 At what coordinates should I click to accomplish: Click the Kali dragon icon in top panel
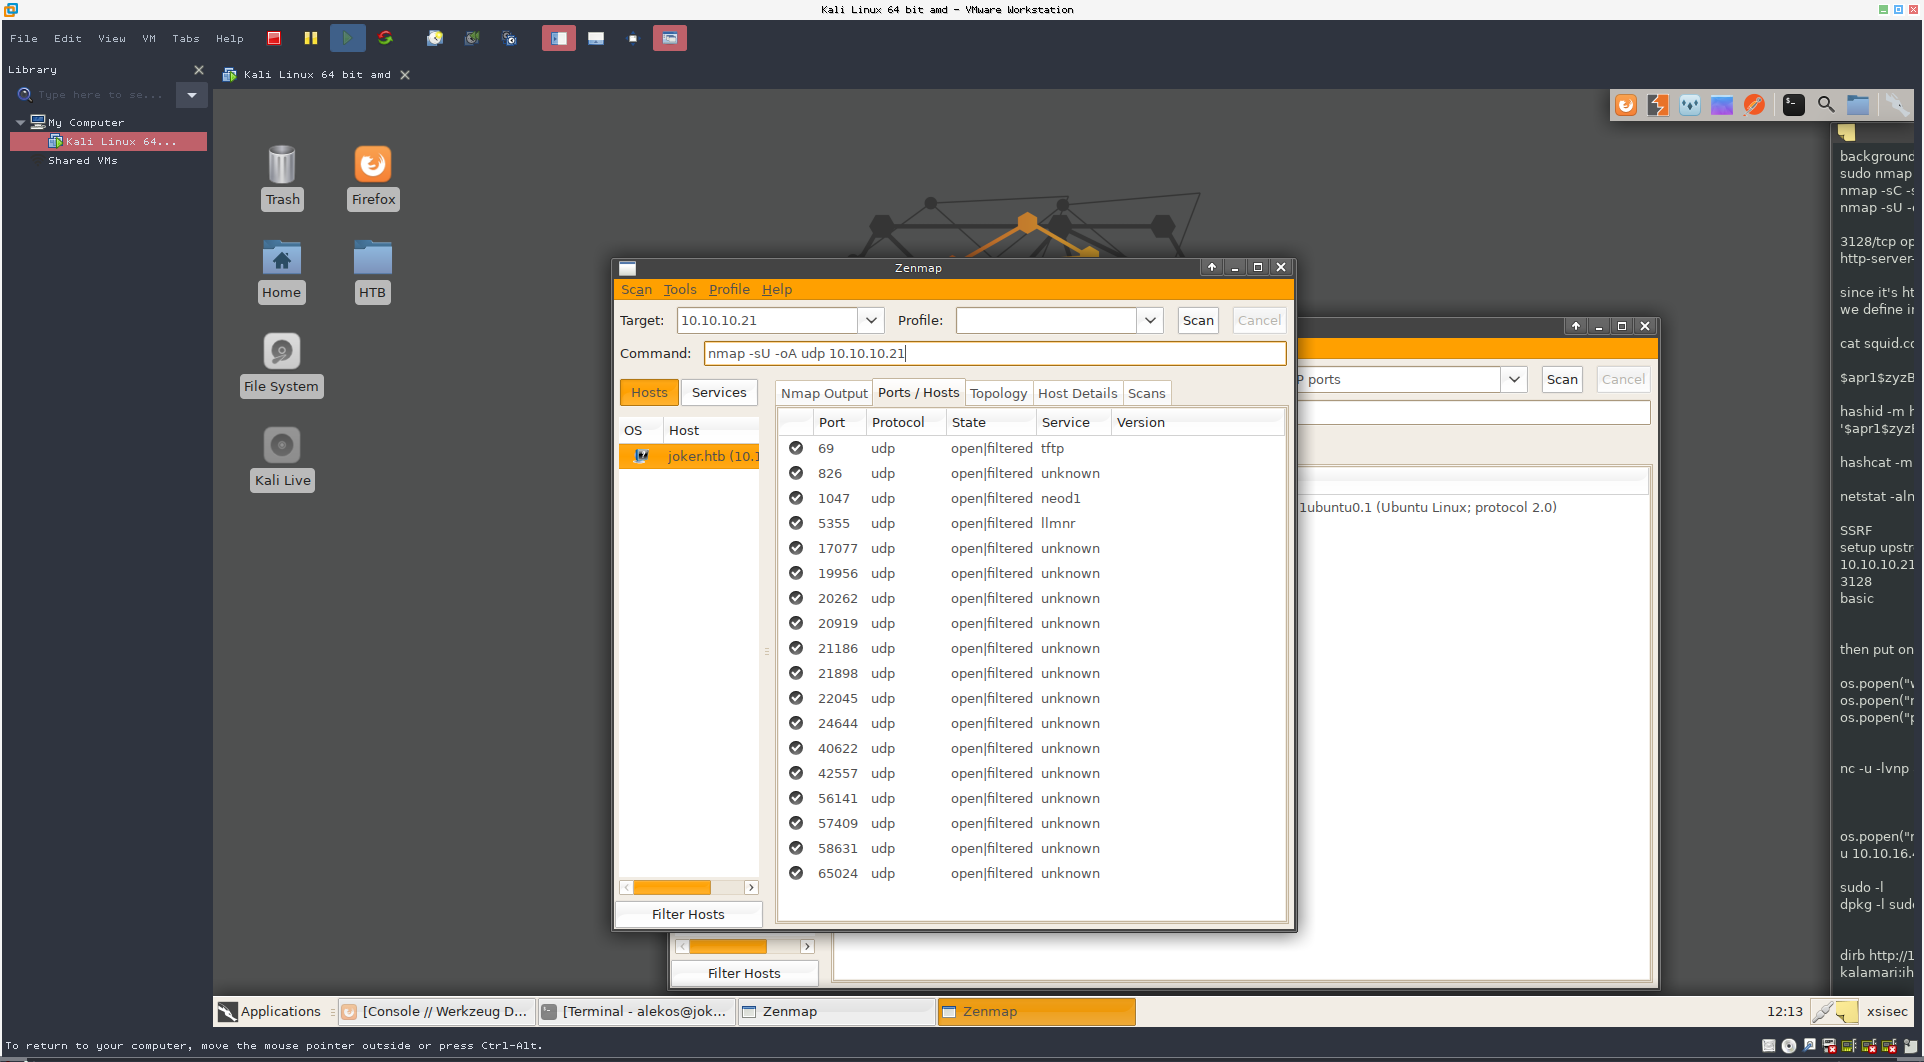[x=1896, y=105]
